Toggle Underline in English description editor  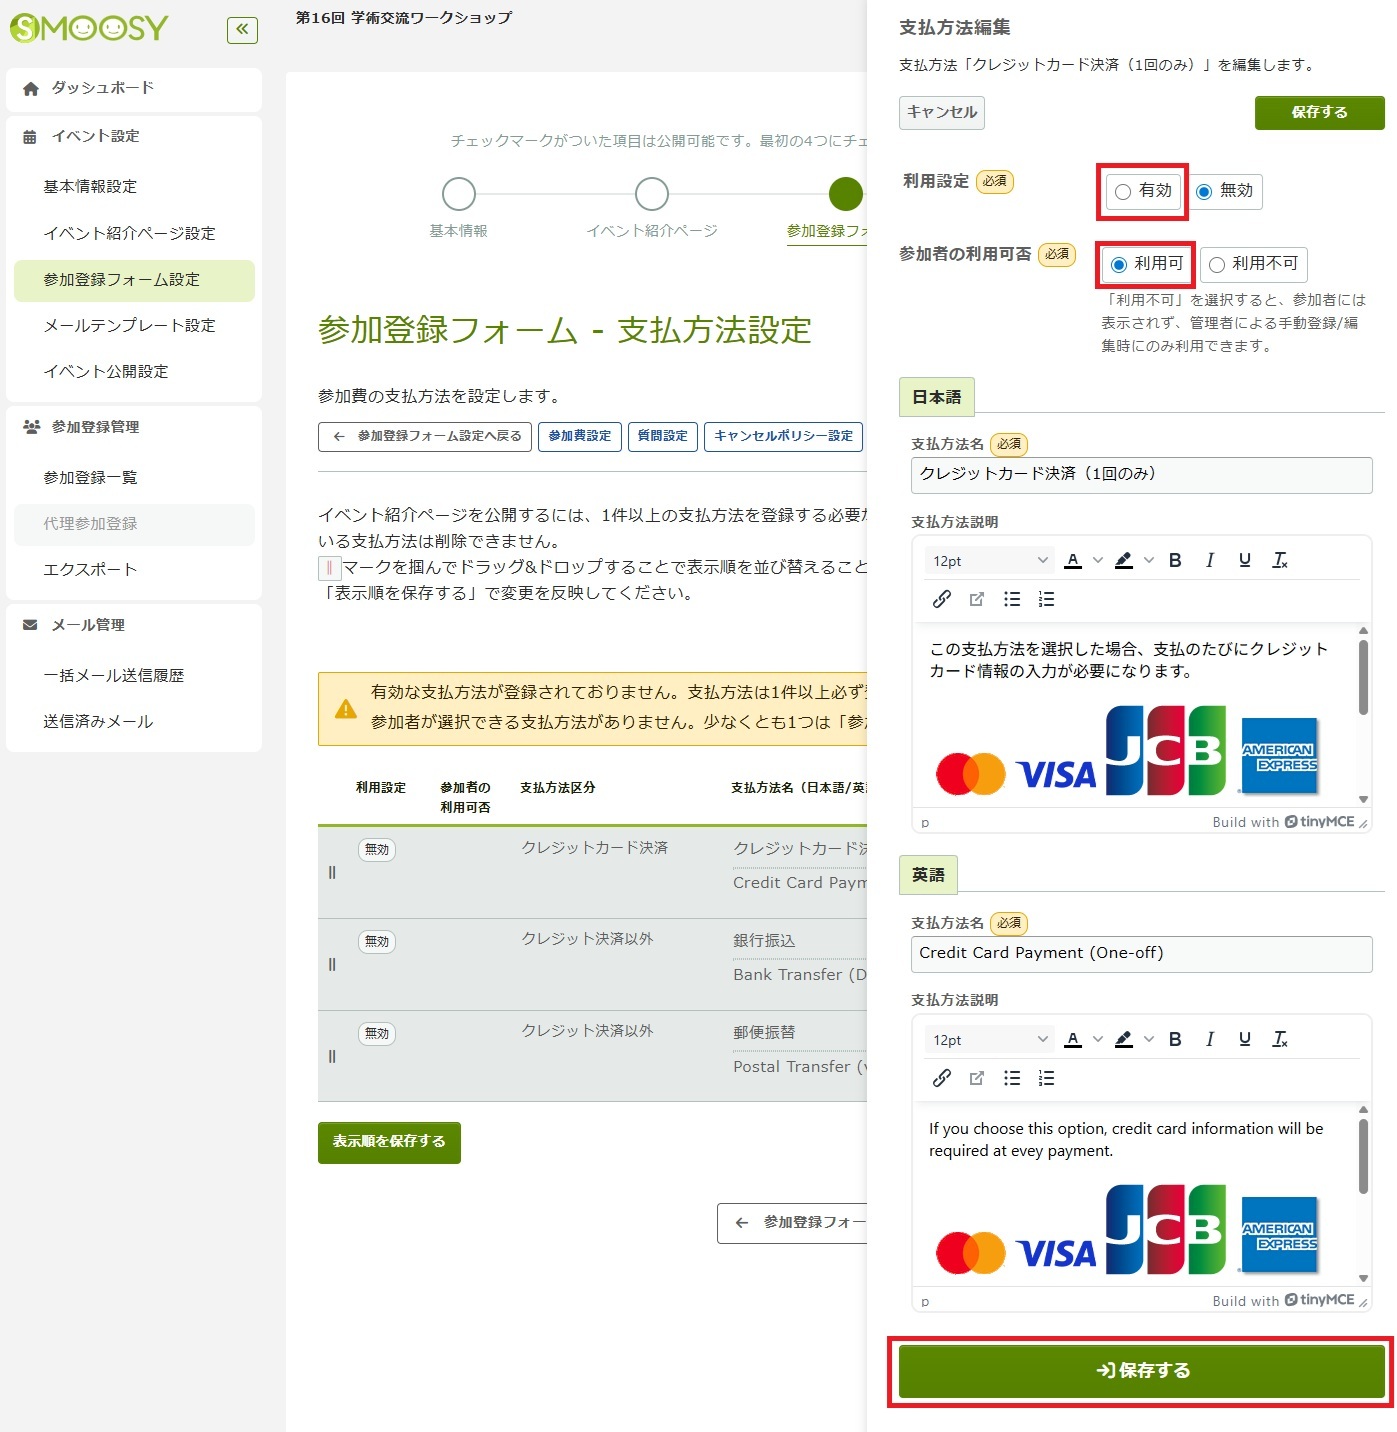(x=1244, y=1040)
